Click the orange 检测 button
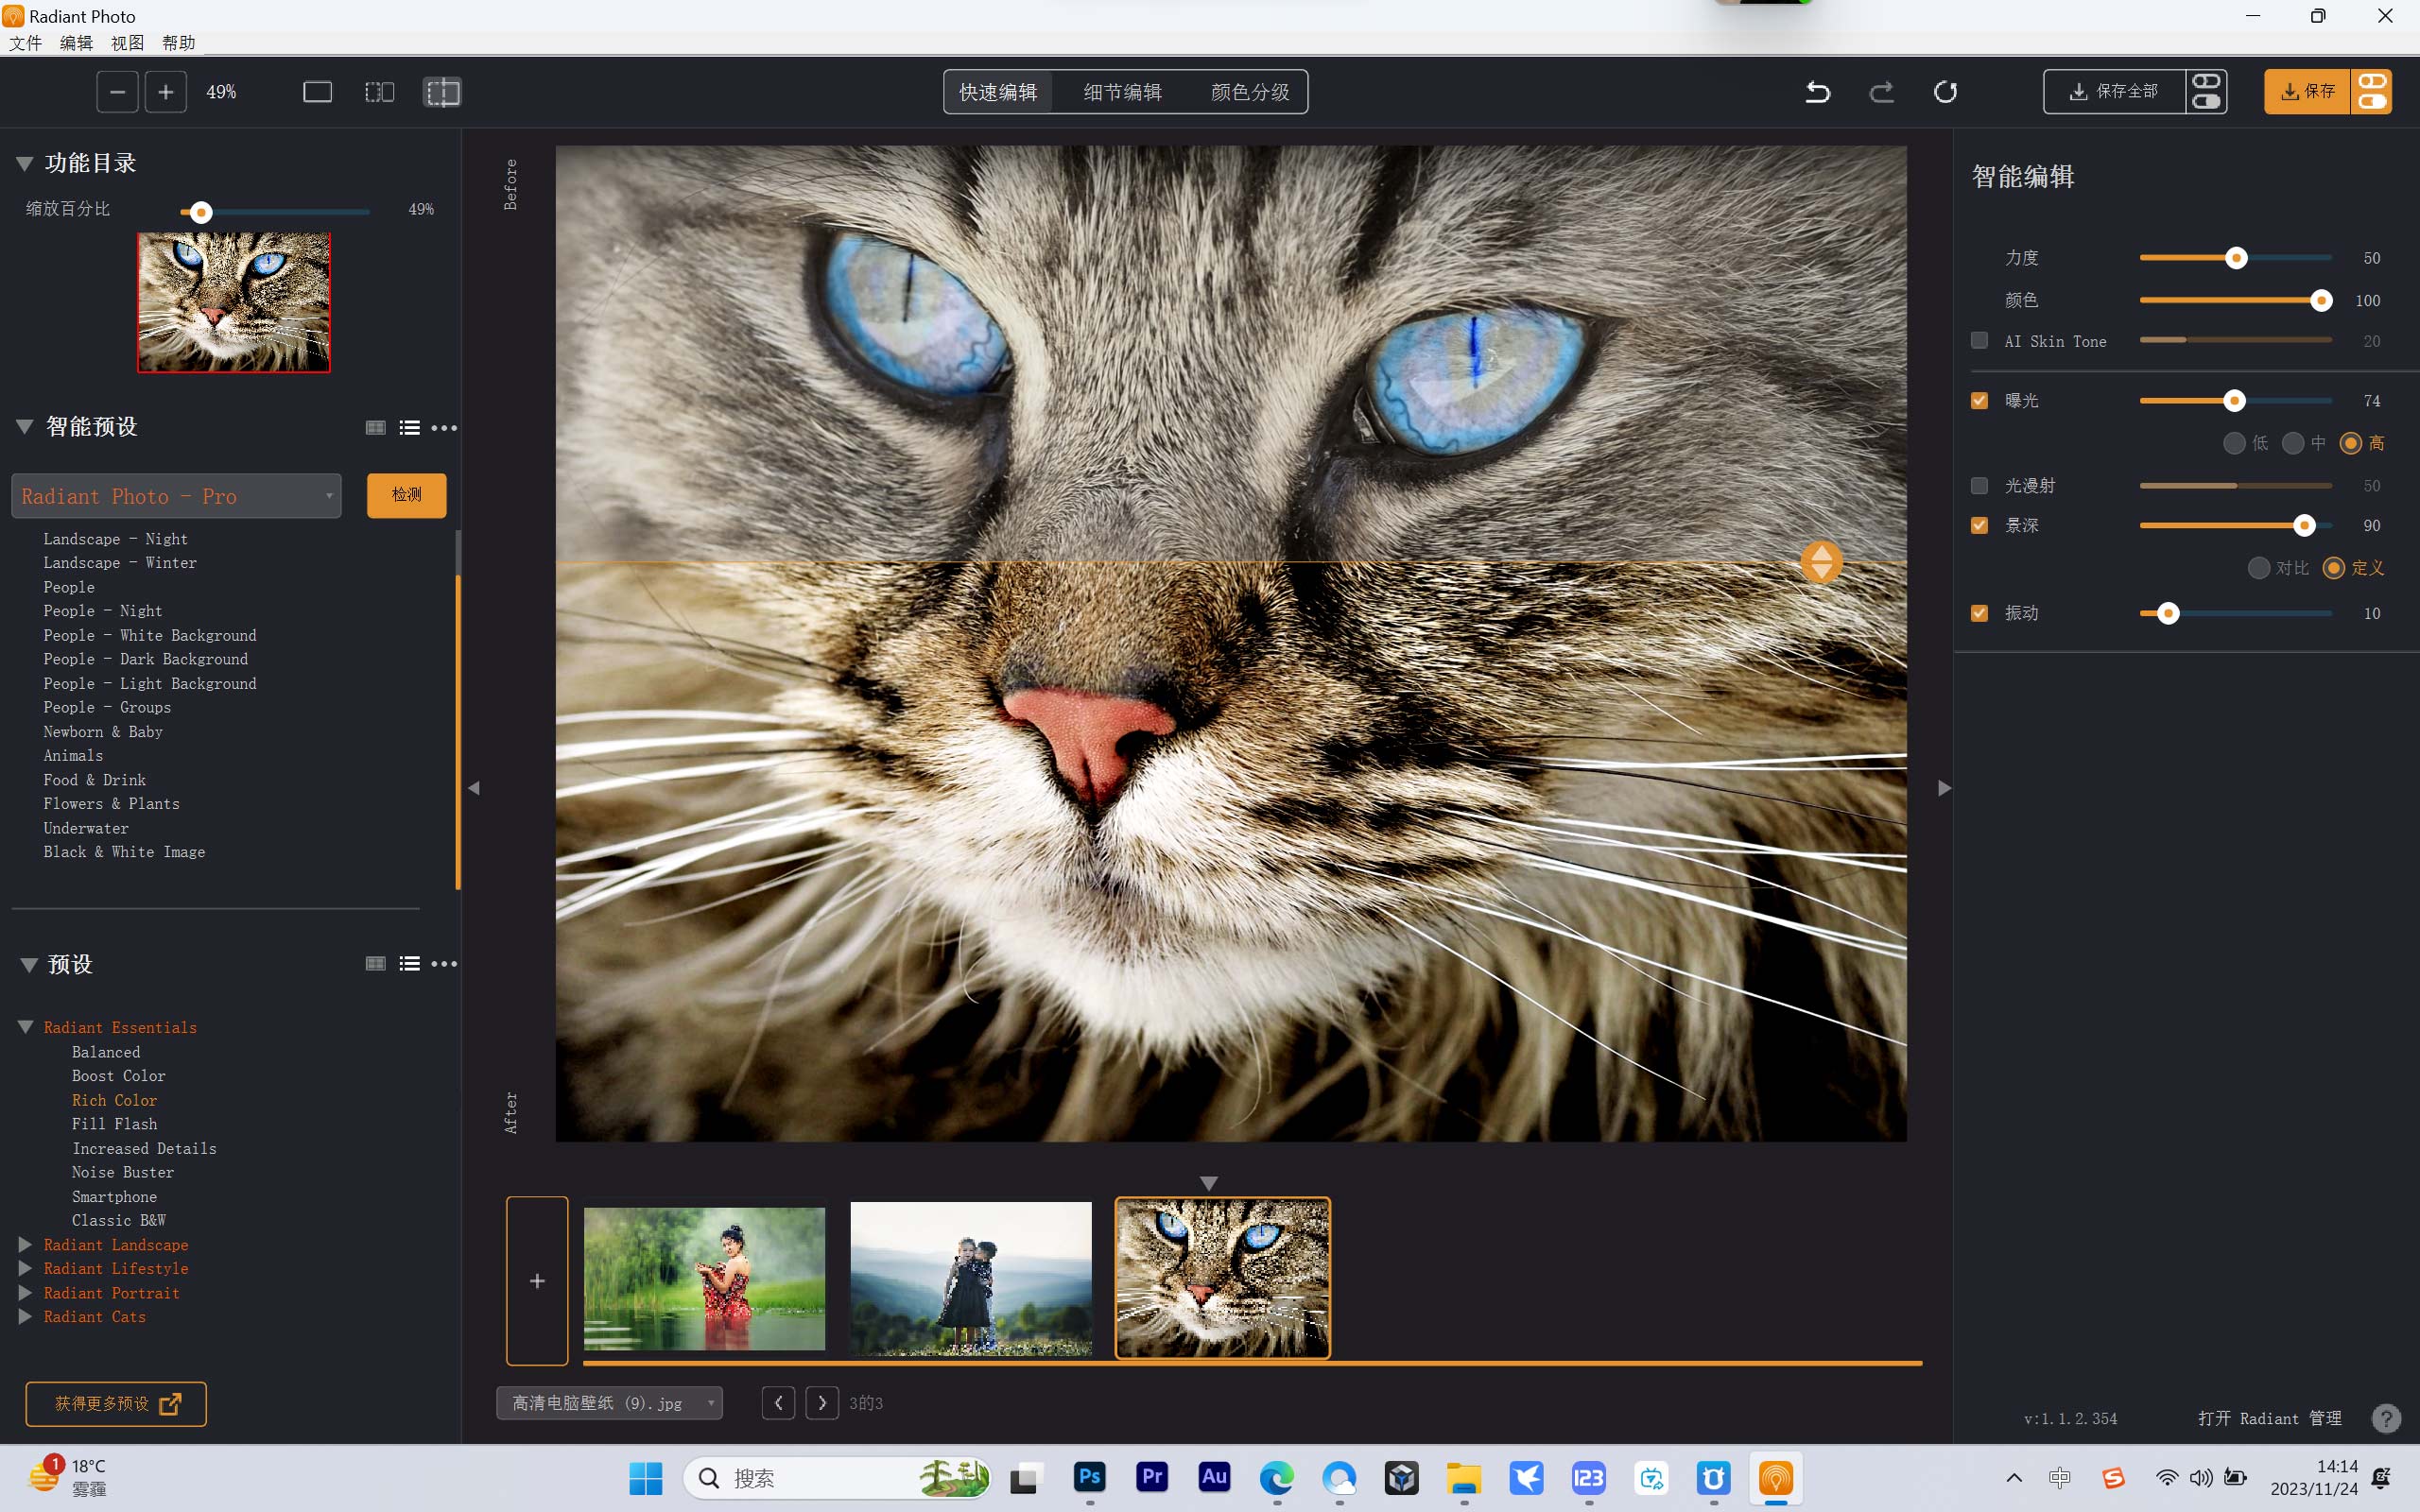This screenshot has width=2420, height=1512. tap(406, 495)
